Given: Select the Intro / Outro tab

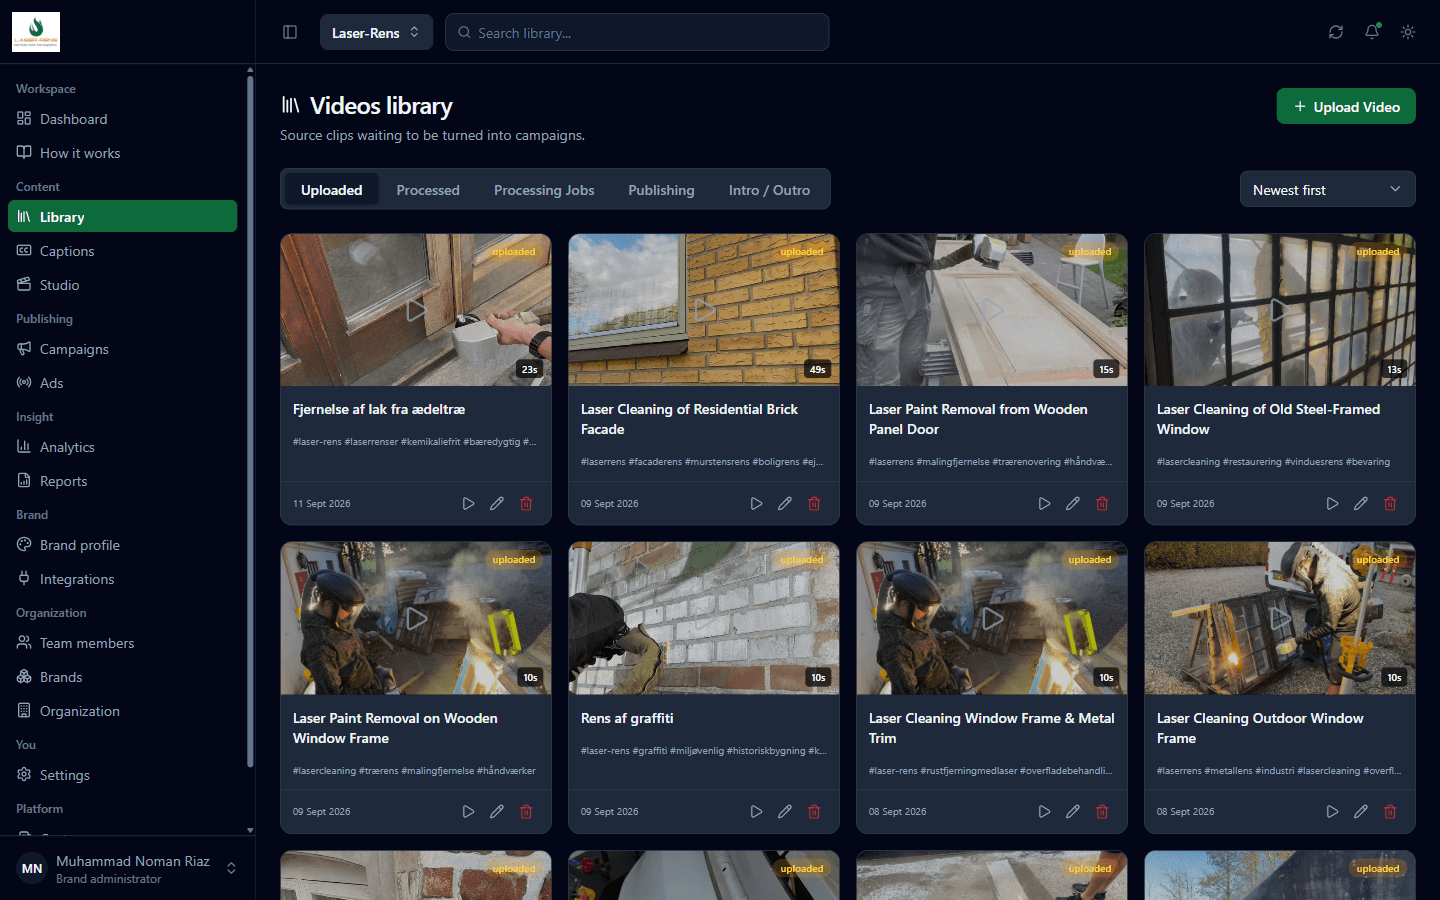Looking at the screenshot, I should pos(769,190).
